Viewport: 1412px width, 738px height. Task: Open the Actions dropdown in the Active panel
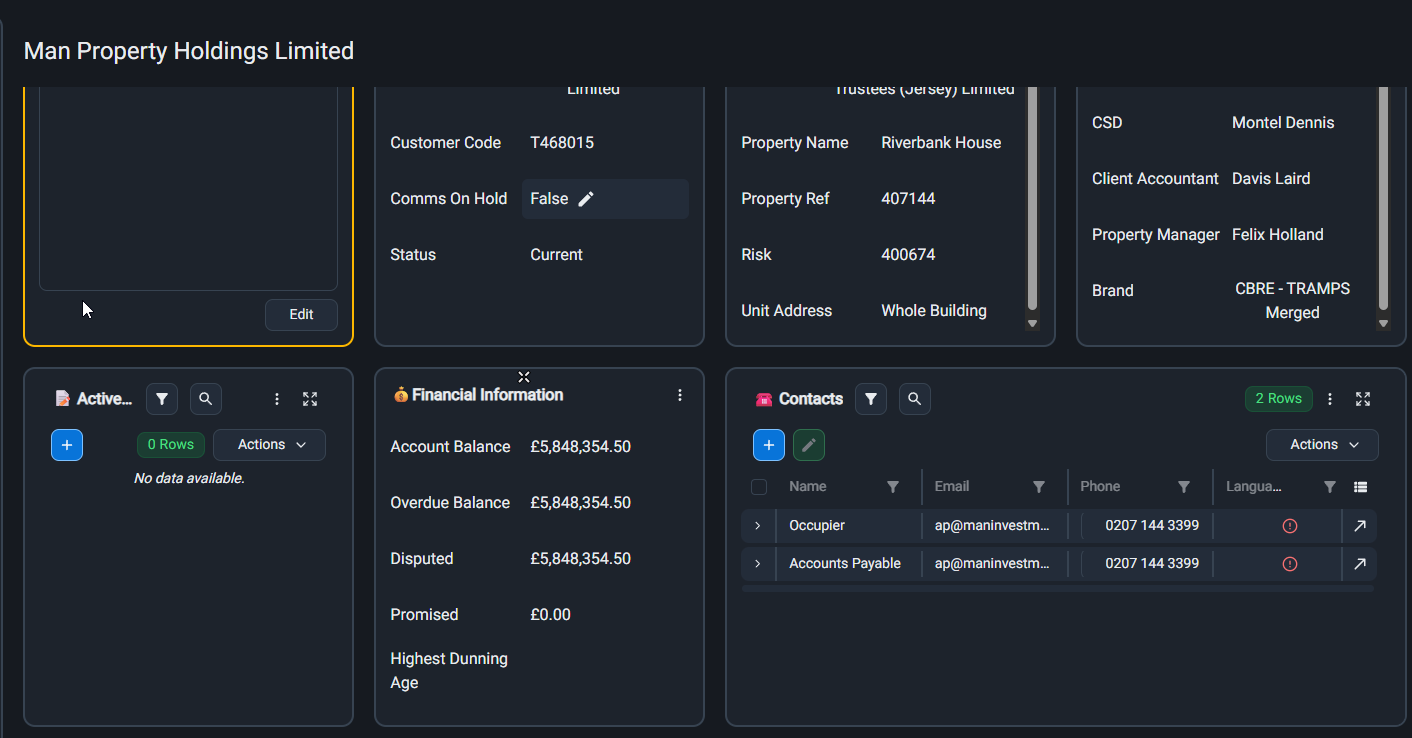pyautogui.click(x=269, y=445)
